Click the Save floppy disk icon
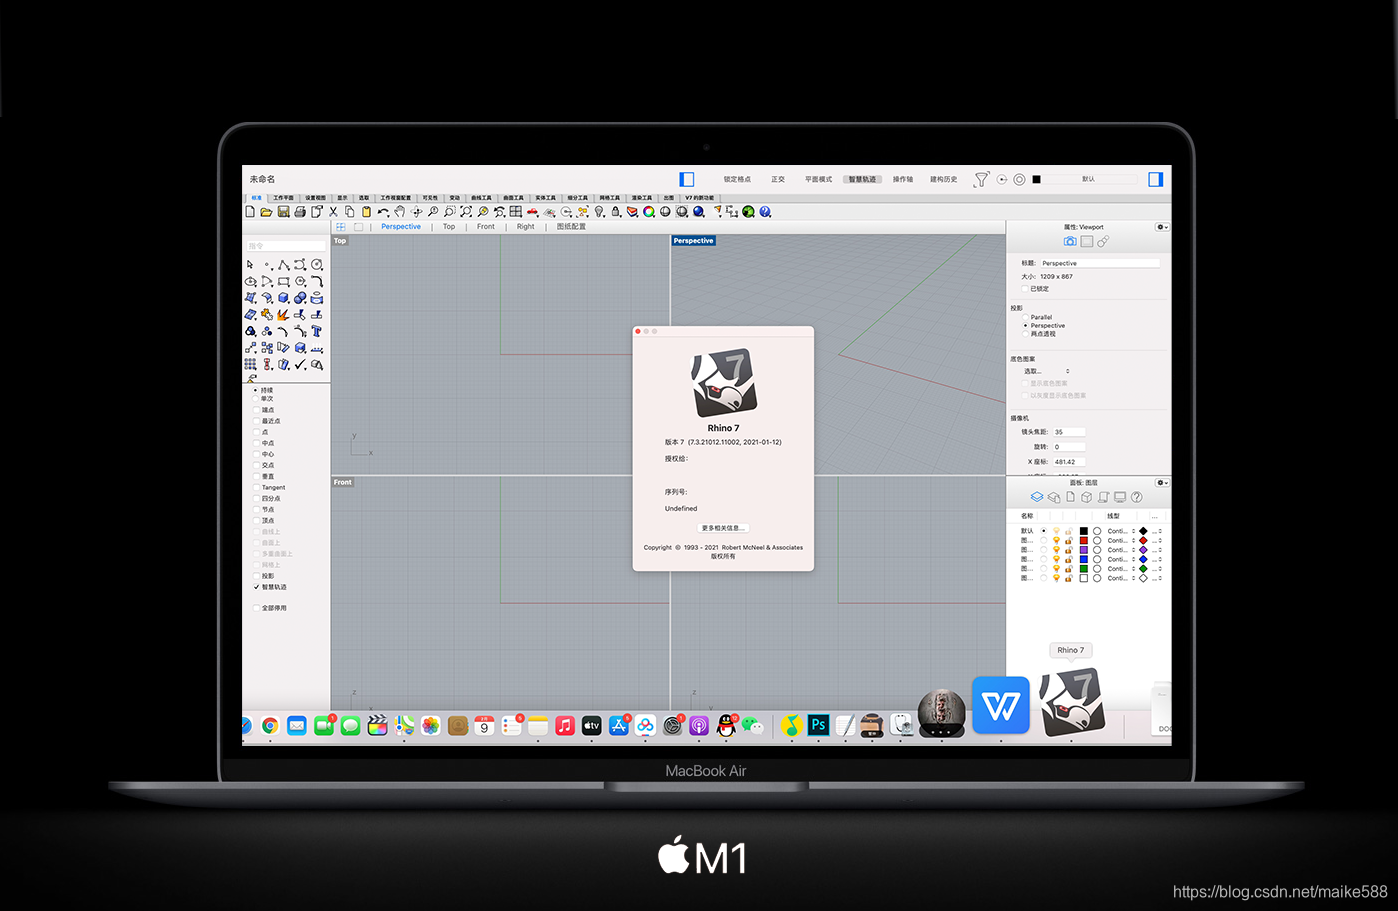1398x911 pixels. pyautogui.click(x=283, y=212)
